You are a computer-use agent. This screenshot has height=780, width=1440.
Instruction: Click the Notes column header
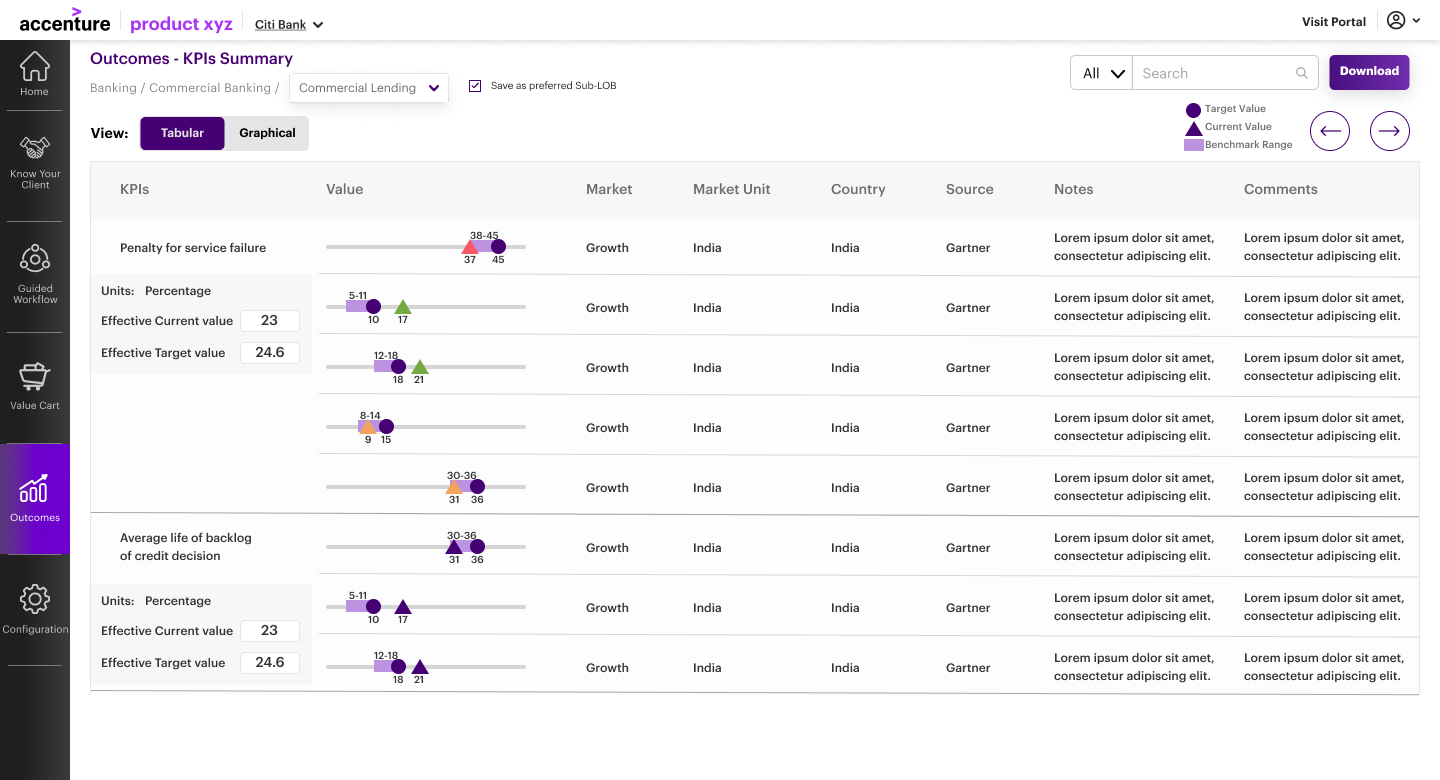tap(1074, 189)
